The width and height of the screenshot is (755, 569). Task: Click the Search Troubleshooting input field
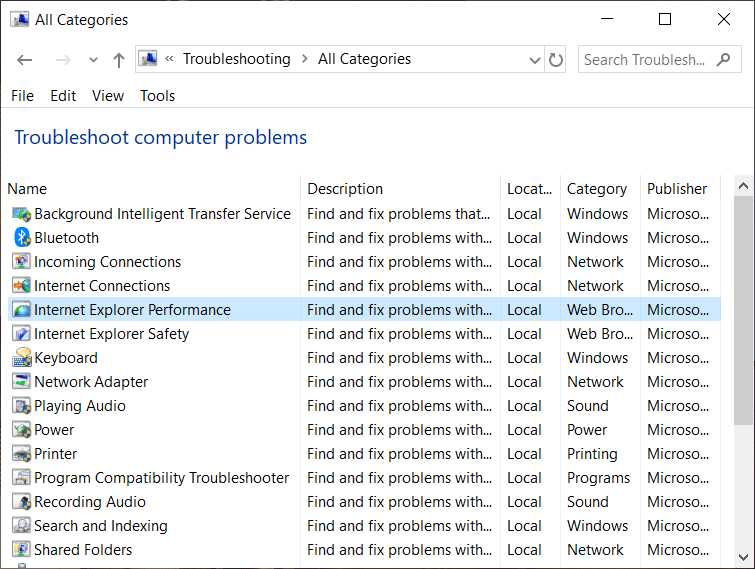(646, 60)
